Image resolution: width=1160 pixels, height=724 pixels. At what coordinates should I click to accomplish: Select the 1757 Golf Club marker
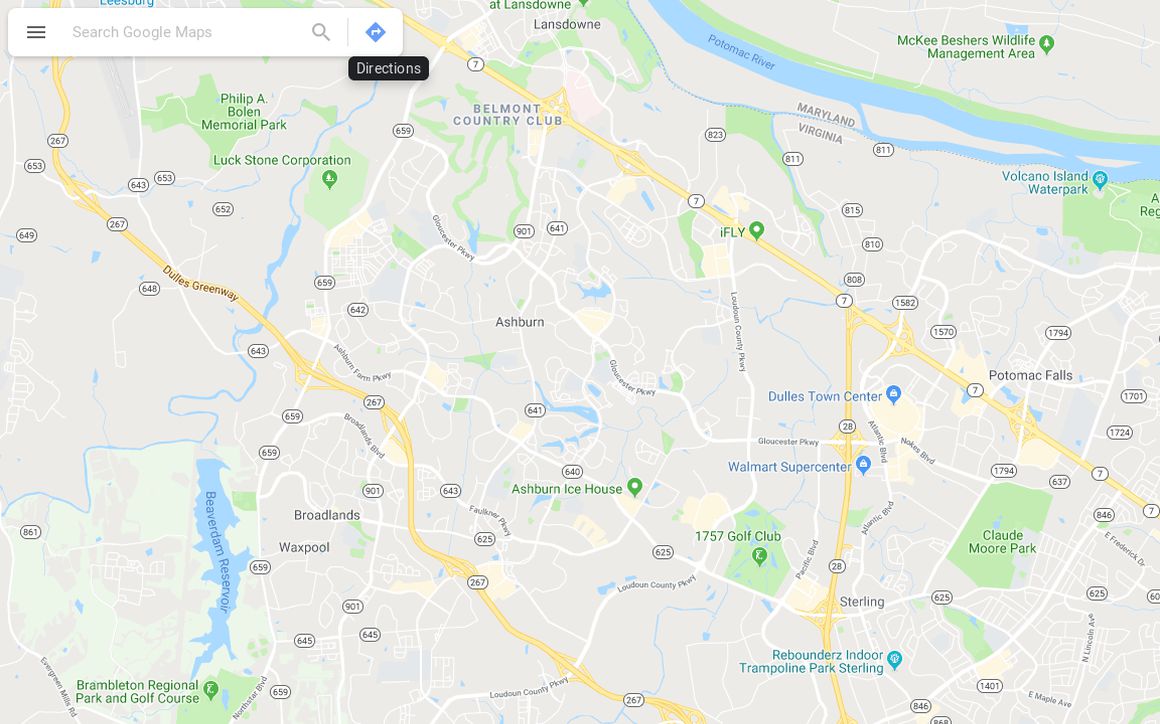pyautogui.click(x=759, y=555)
